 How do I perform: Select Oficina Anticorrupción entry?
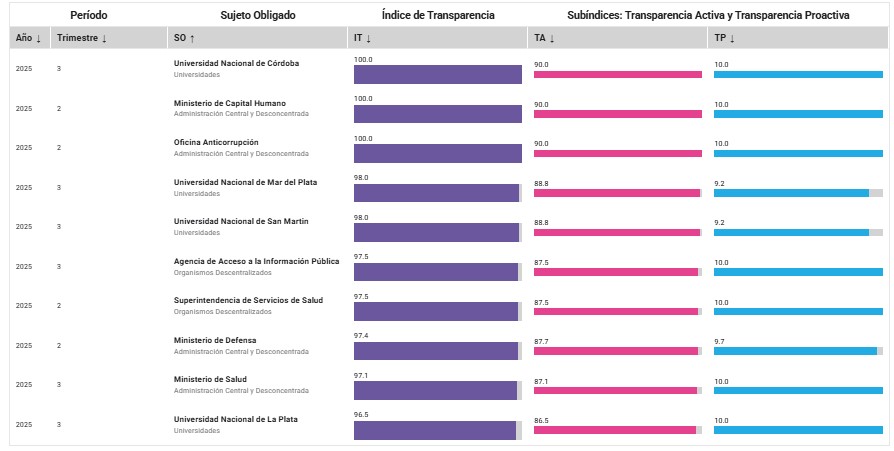[x=216, y=142]
